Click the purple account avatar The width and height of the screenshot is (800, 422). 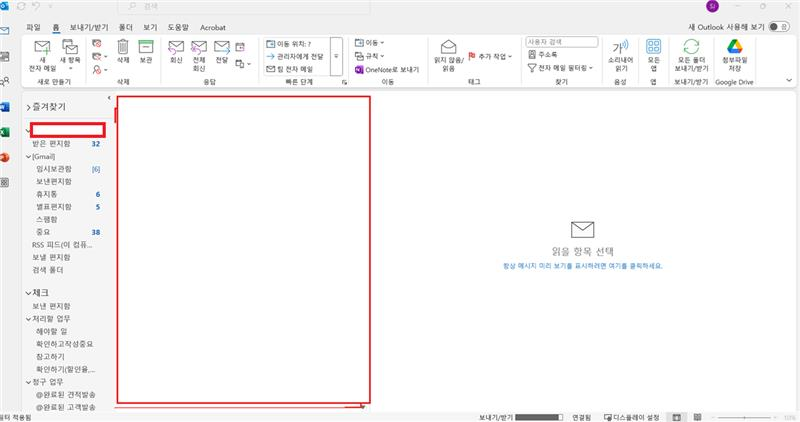click(x=712, y=6)
